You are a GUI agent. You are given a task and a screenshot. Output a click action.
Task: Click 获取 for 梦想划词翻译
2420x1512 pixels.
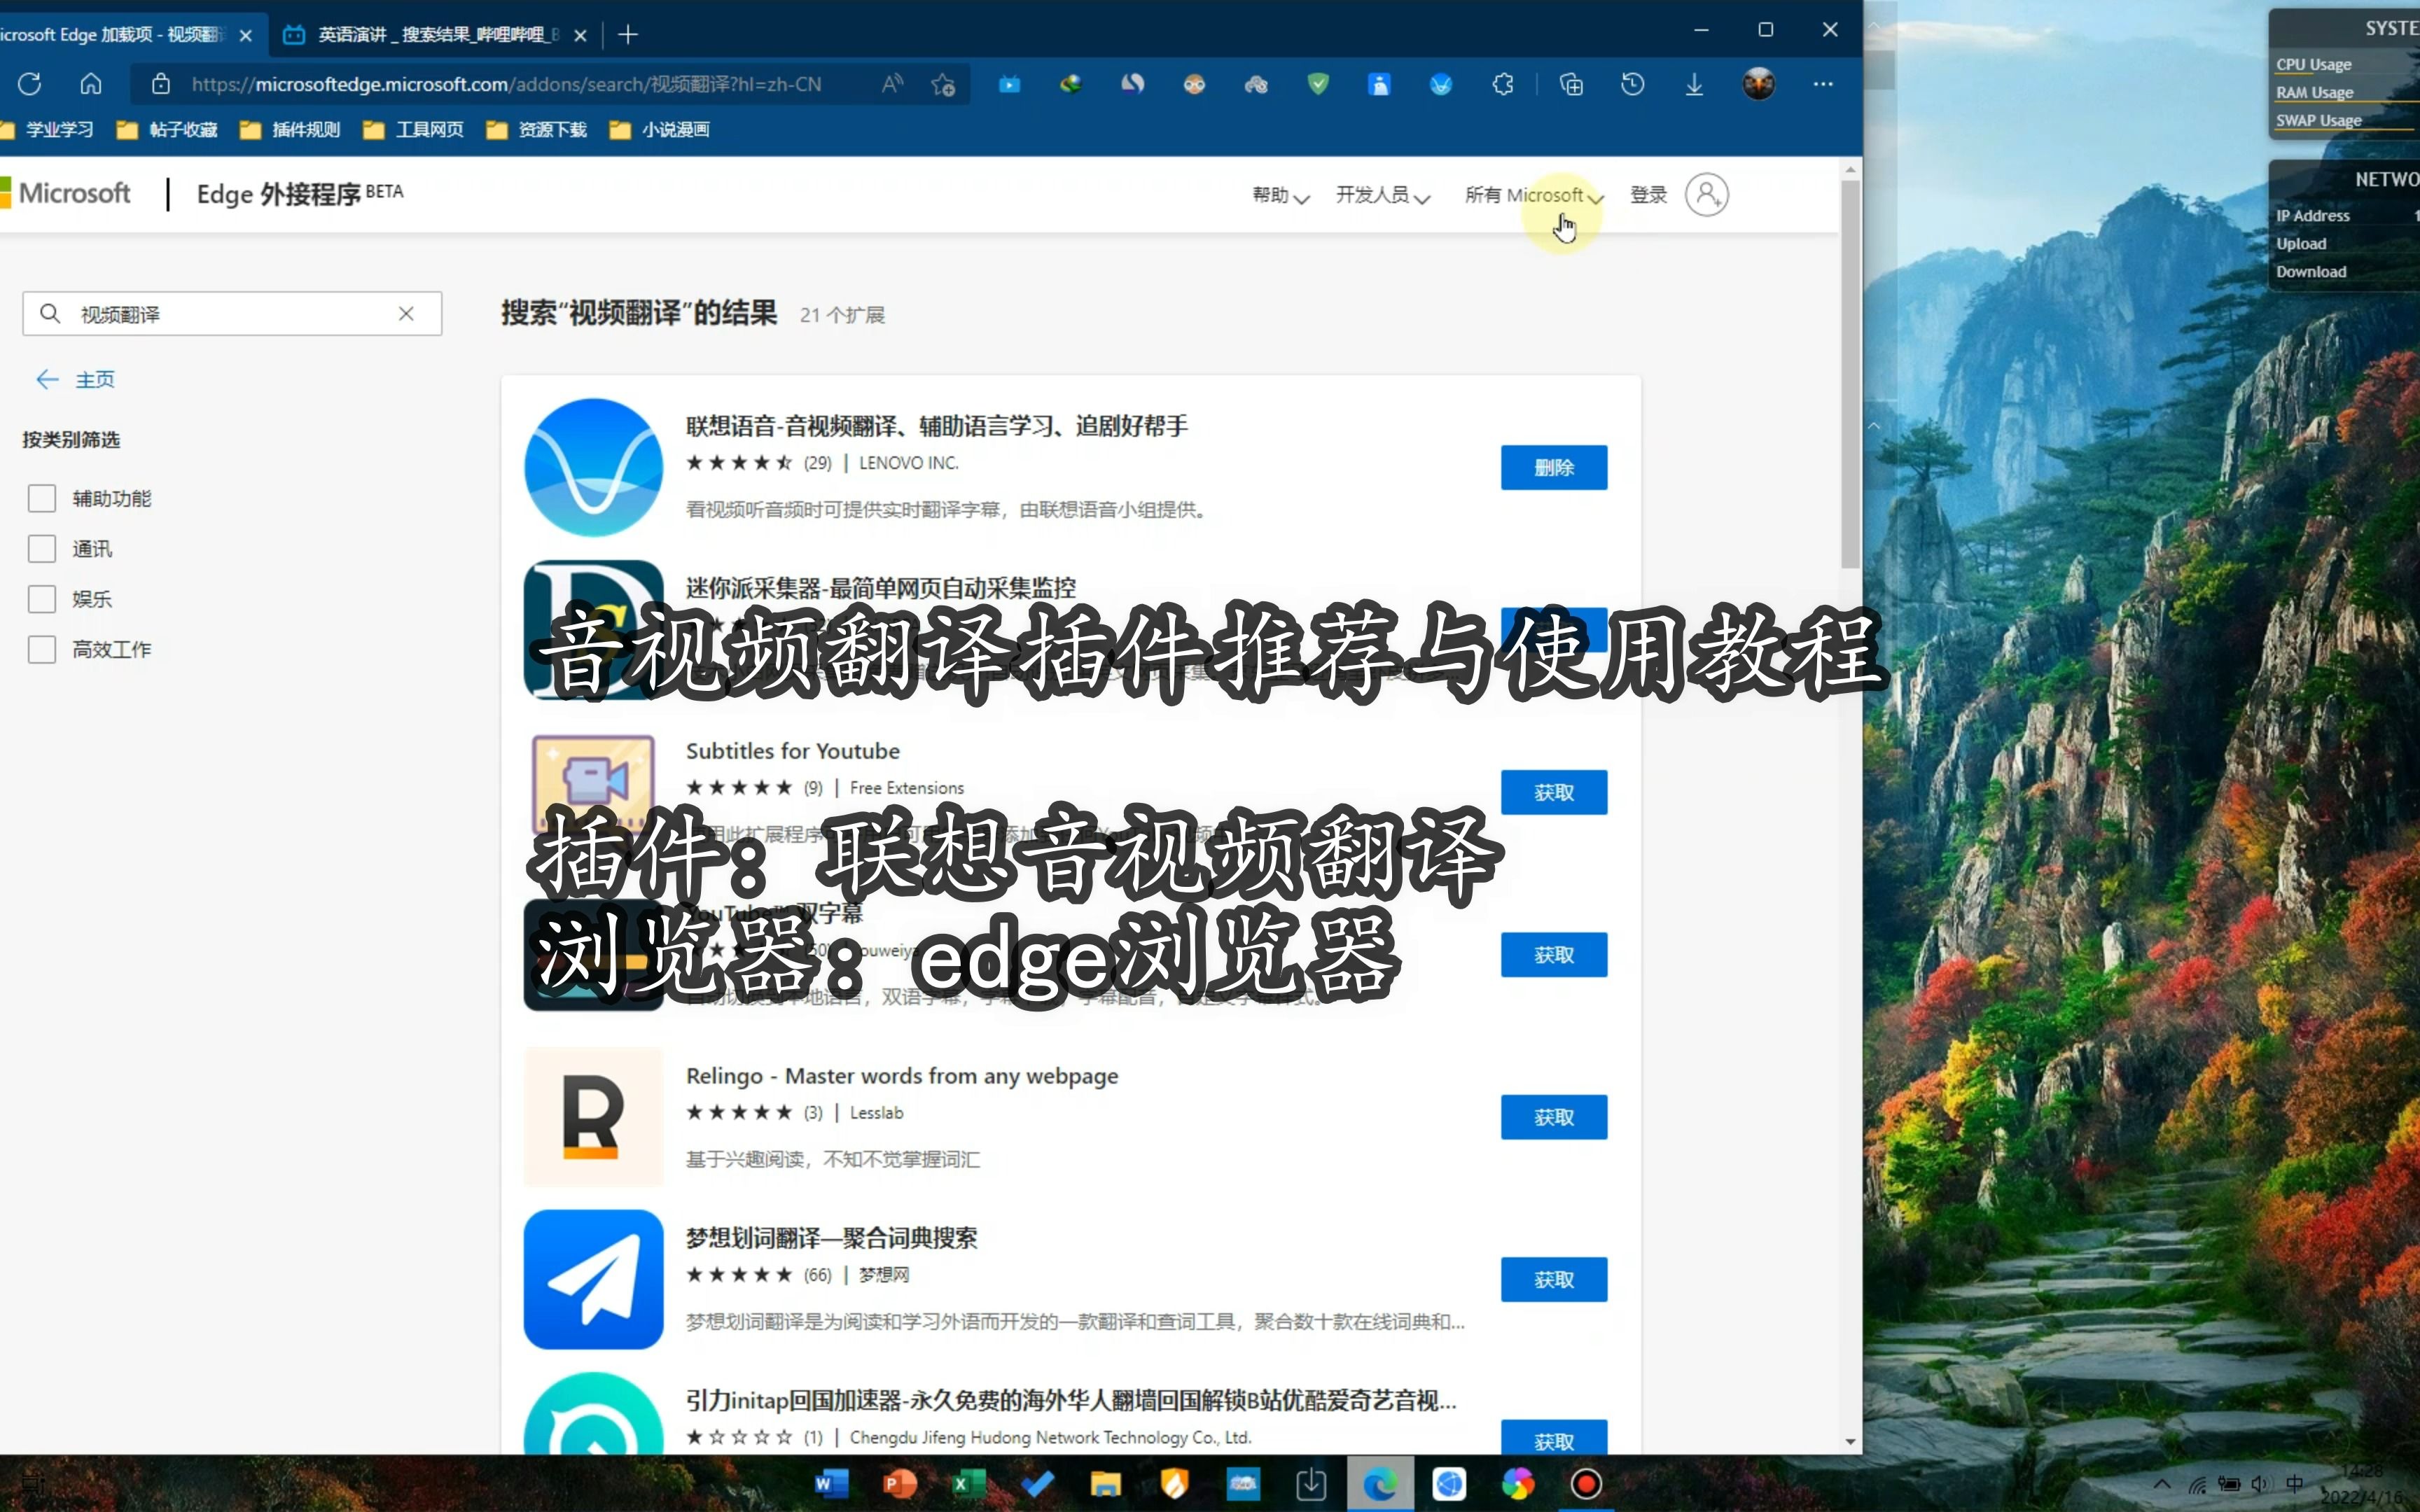coord(1554,1279)
